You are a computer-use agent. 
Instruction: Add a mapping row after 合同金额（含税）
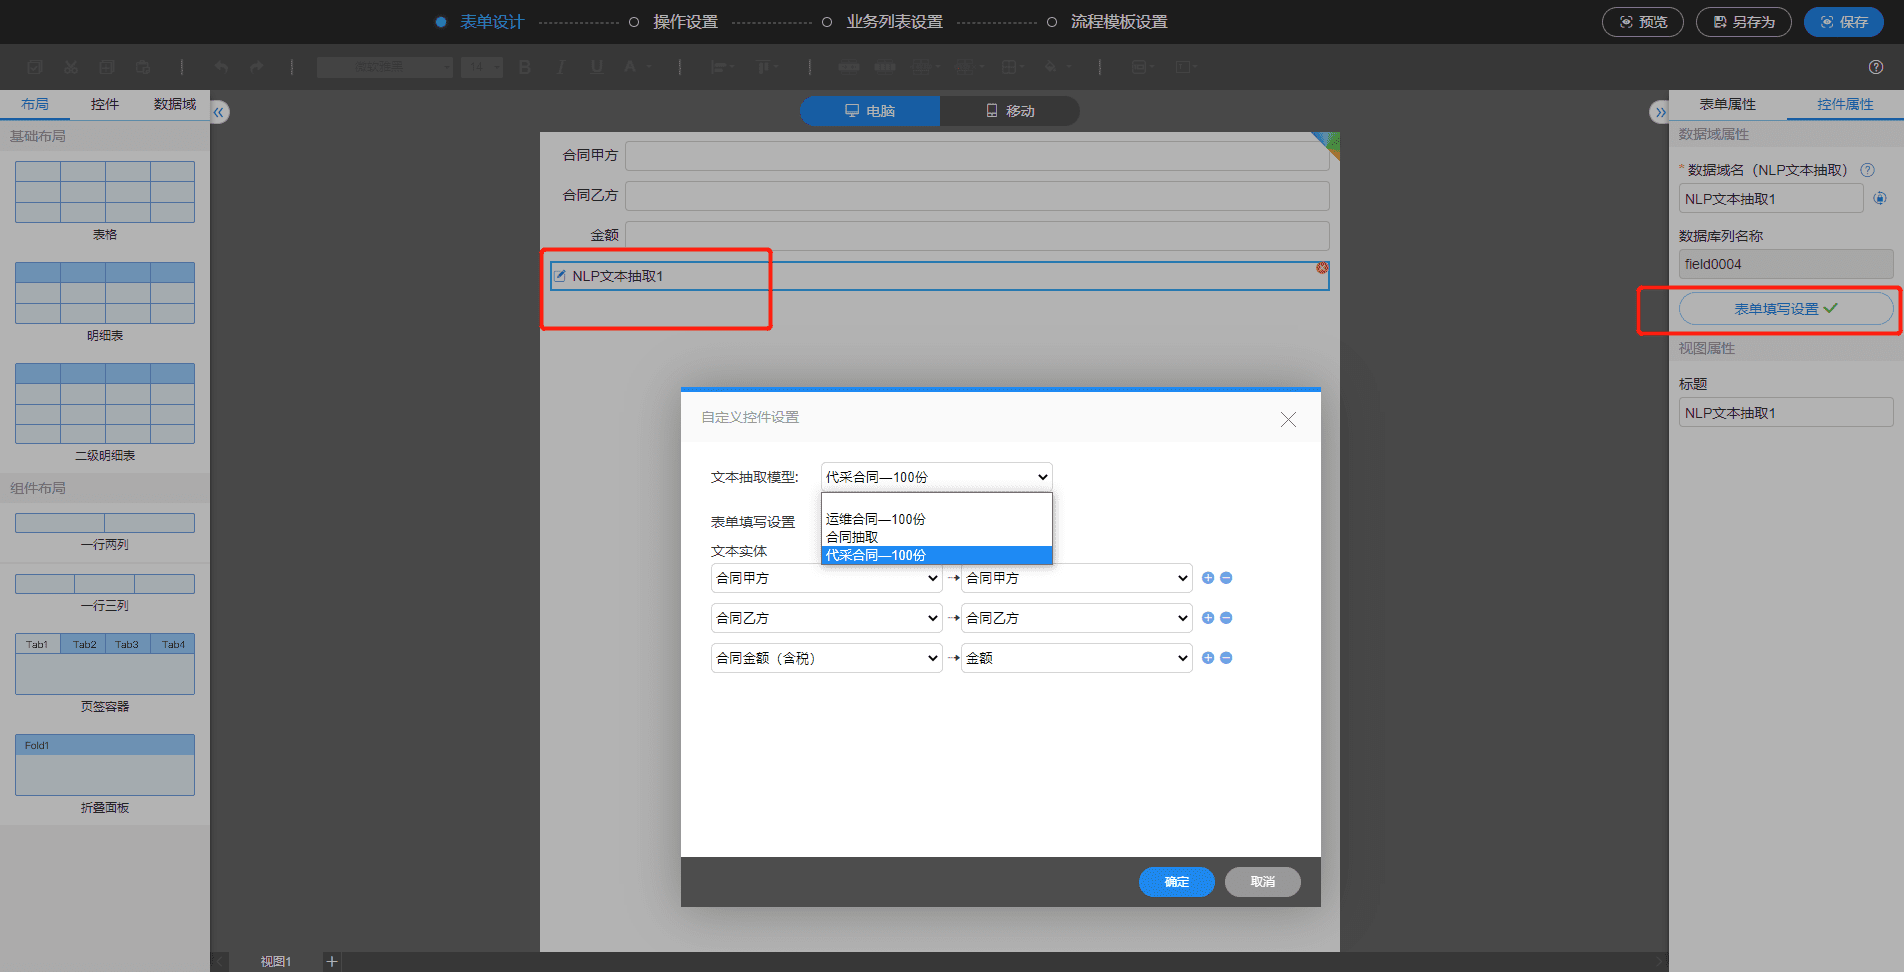(1208, 658)
